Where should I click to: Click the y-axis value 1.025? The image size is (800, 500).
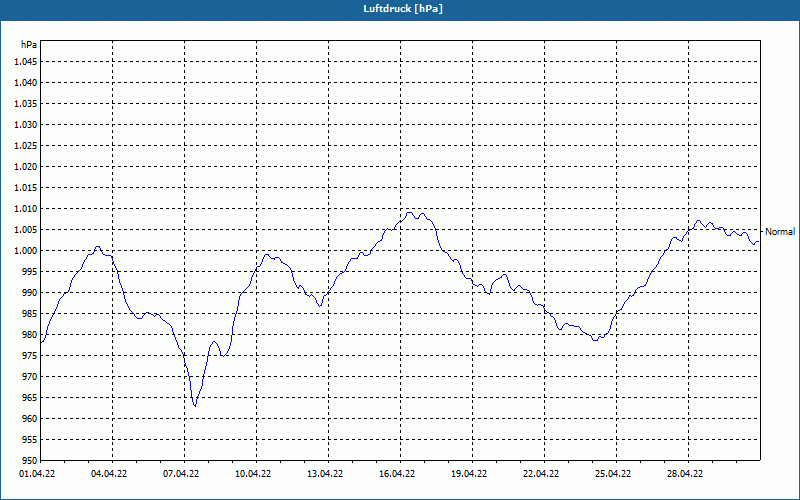click(26, 145)
